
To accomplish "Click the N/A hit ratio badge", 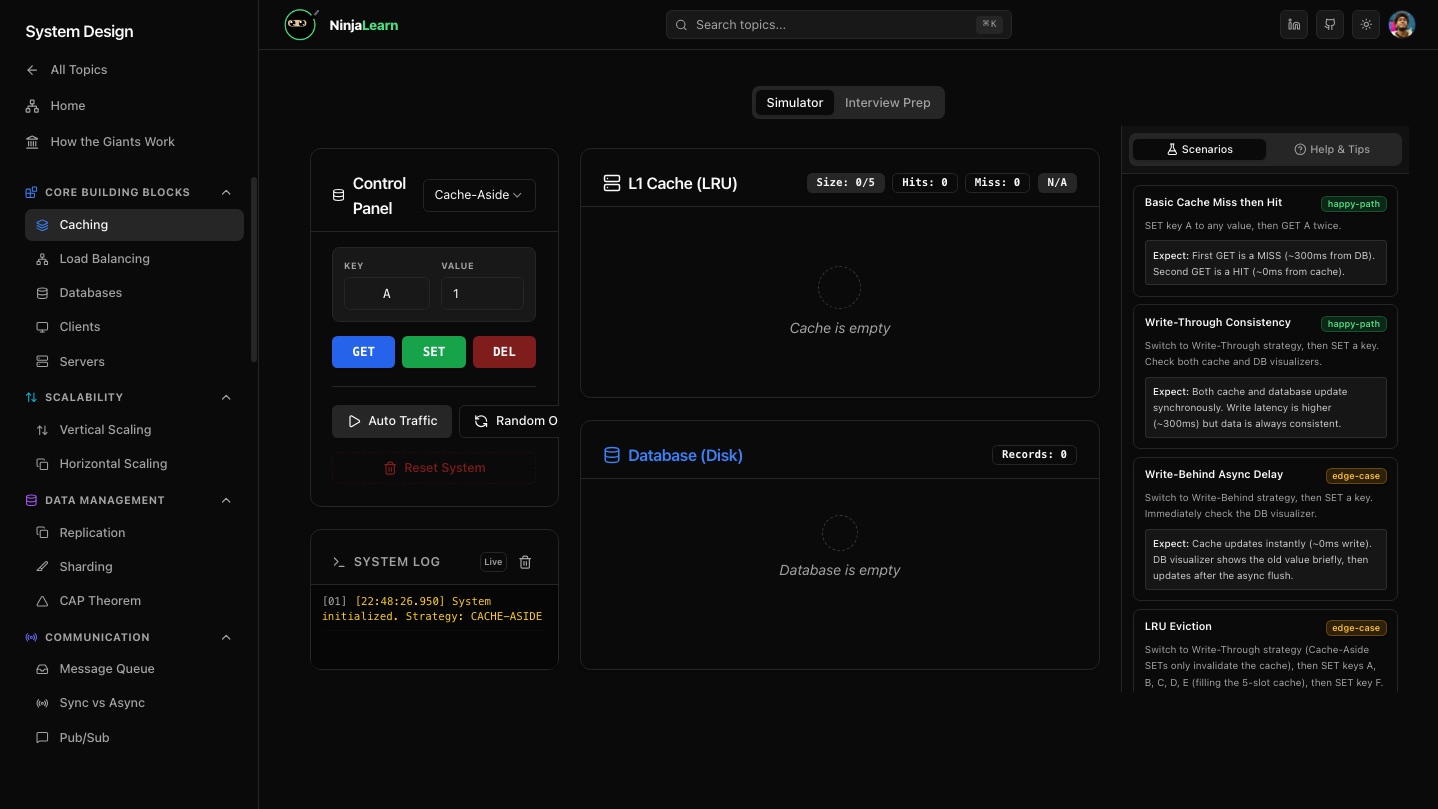I will (x=1057, y=183).
